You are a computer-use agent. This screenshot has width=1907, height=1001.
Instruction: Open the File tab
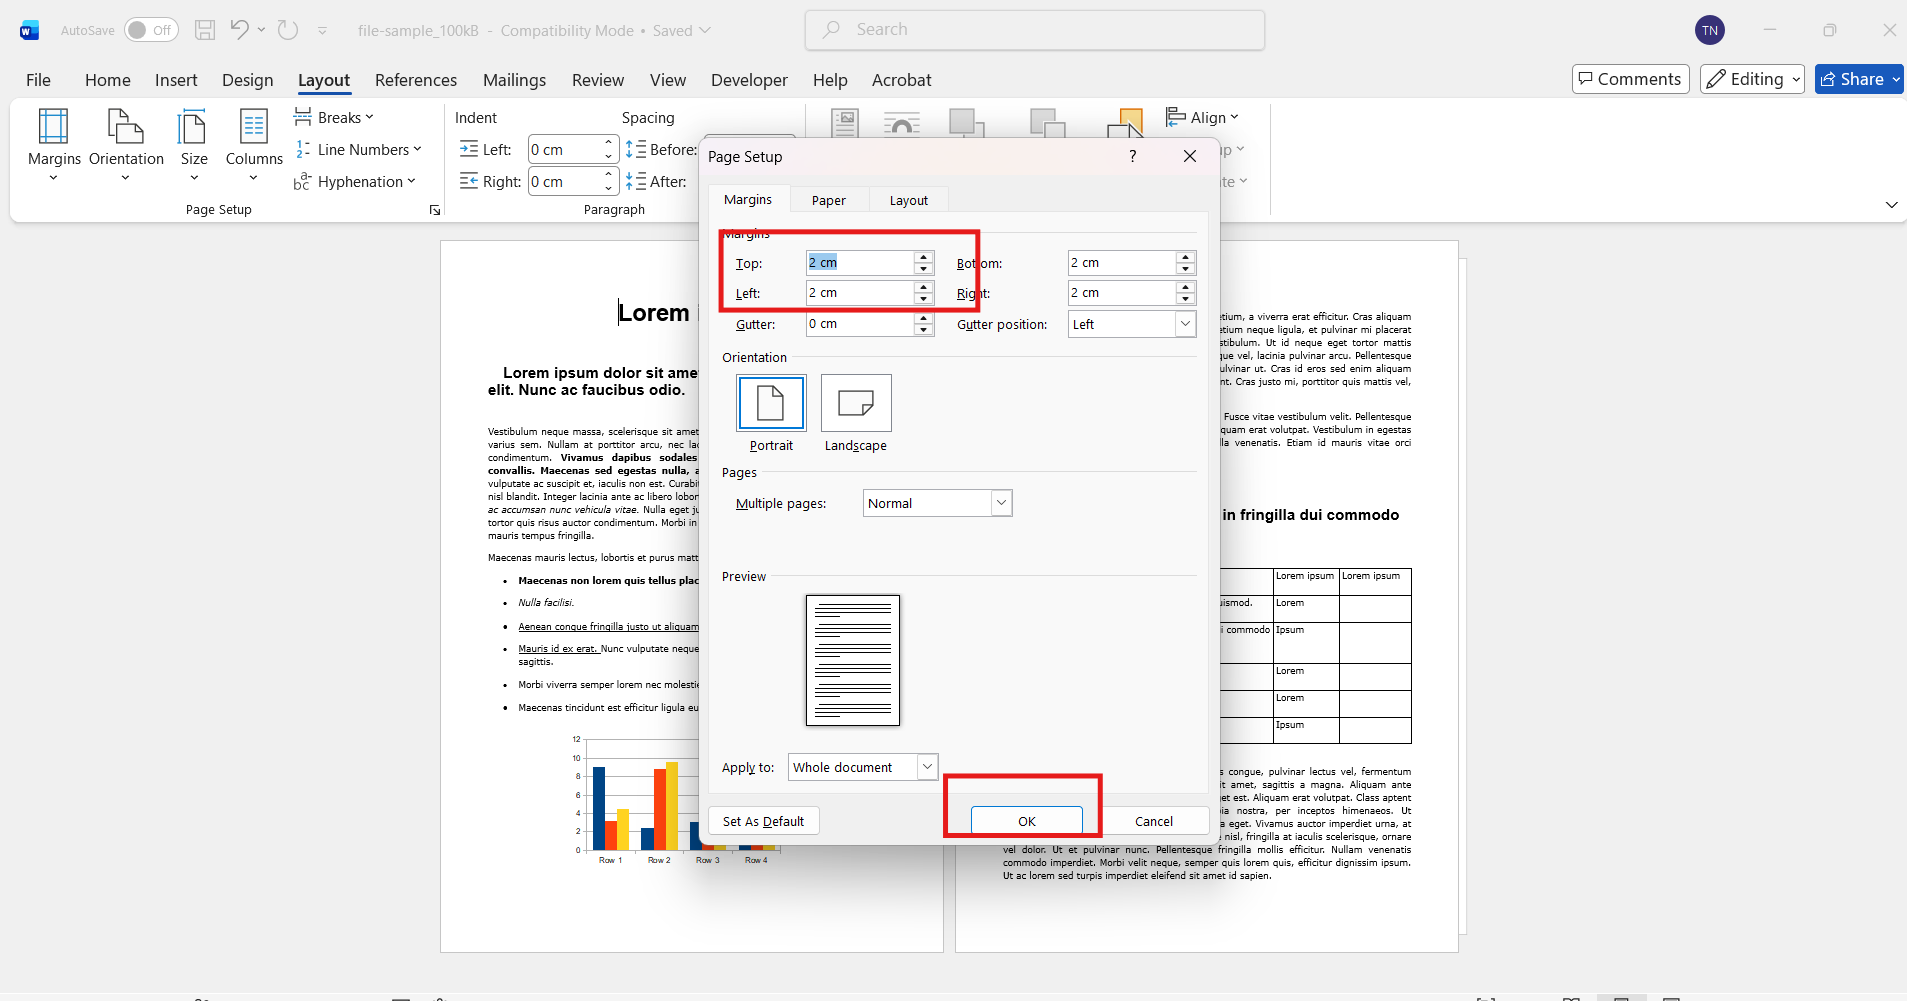(x=38, y=80)
